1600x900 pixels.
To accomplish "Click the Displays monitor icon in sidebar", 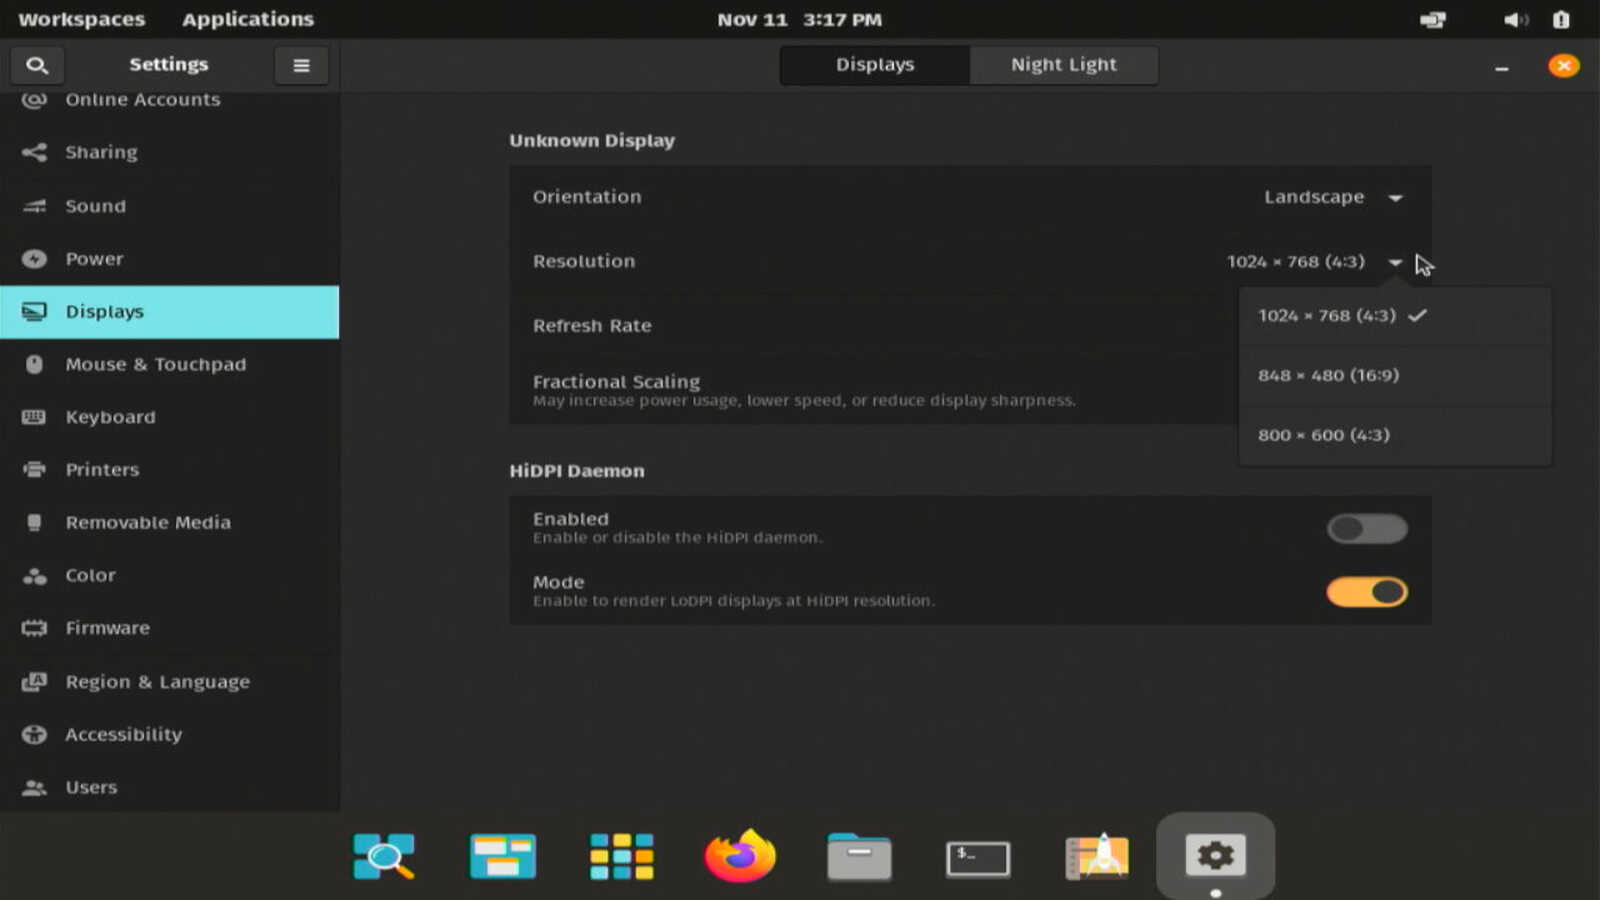I will 34,311.
